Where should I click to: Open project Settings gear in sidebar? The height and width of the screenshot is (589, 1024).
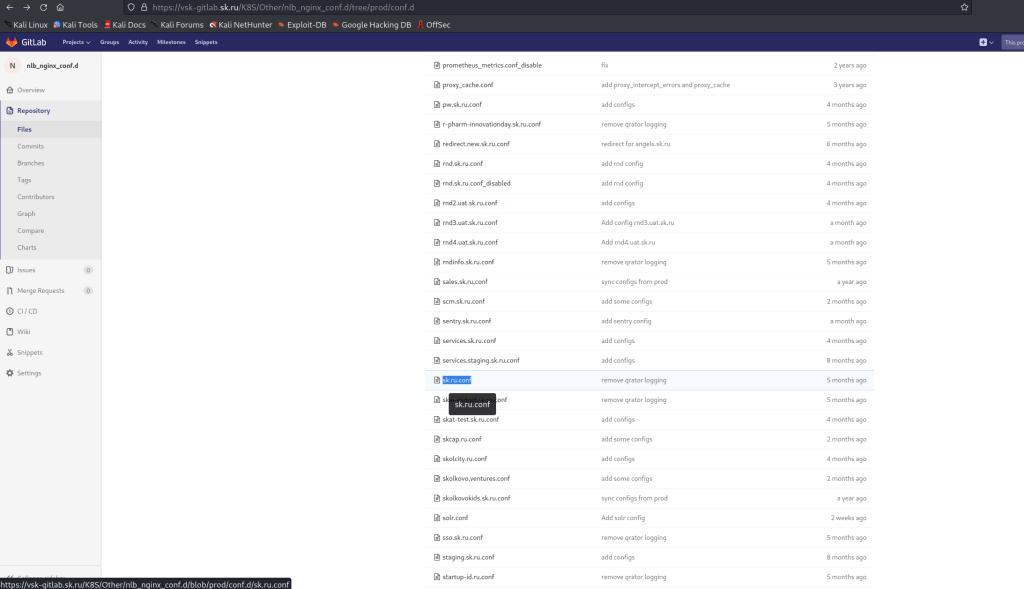pyautogui.click(x=29, y=373)
